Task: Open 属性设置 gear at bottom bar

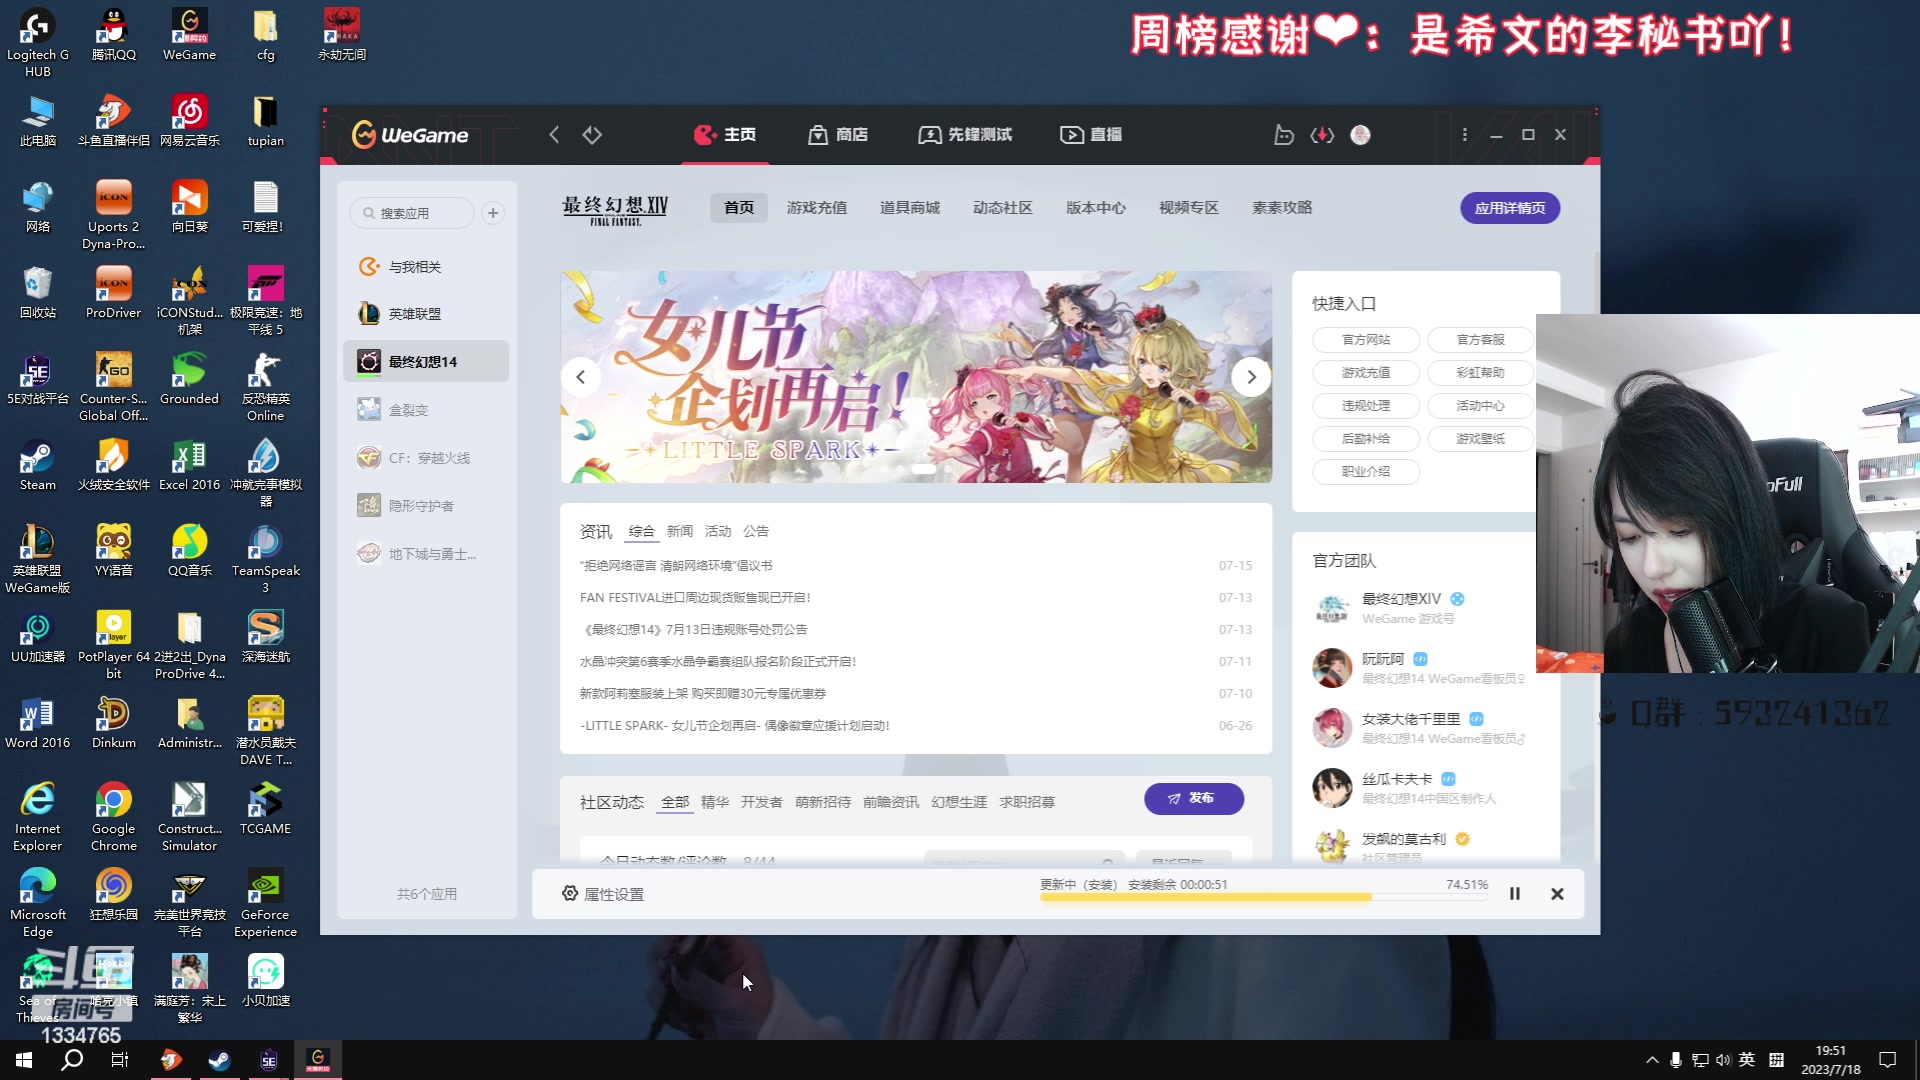Action: point(602,894)
